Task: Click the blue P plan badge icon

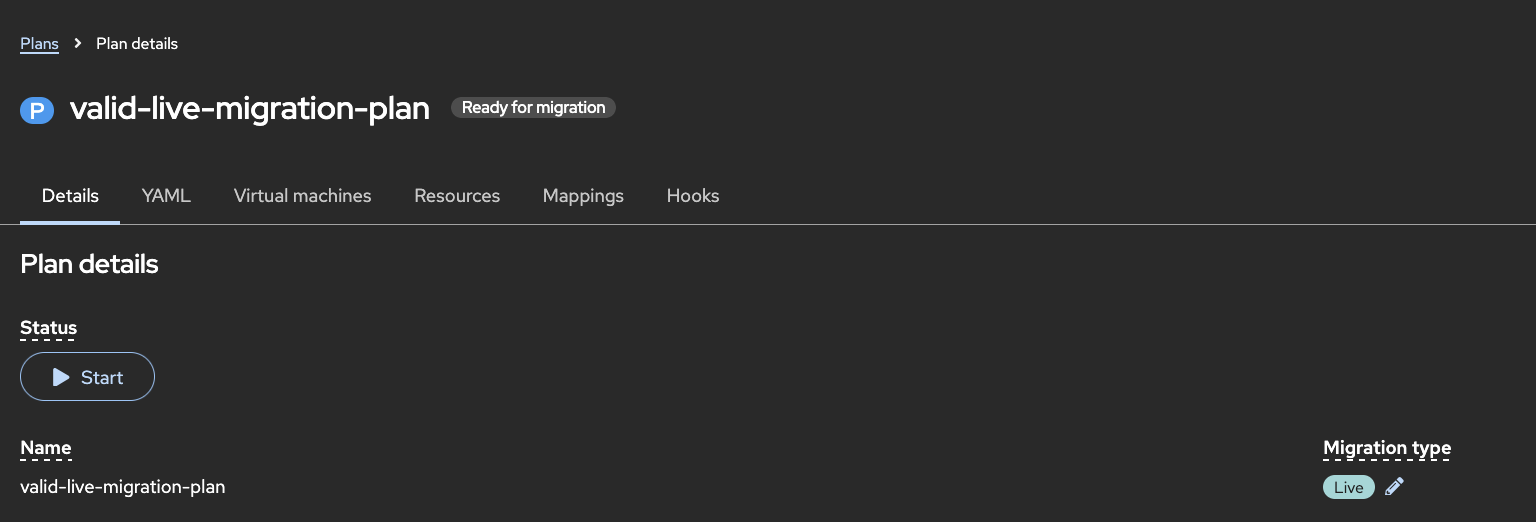Action: click(37, 110)
